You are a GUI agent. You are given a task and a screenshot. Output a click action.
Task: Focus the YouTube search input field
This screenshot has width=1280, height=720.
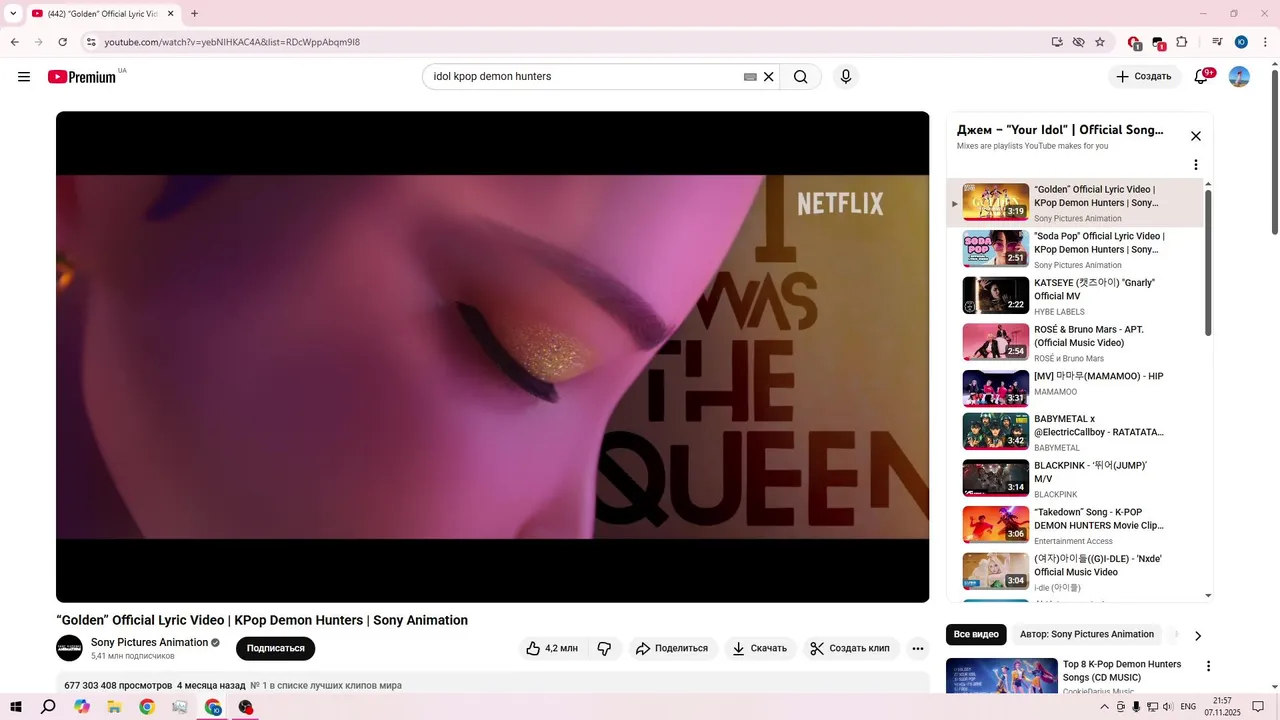point(585,77)
